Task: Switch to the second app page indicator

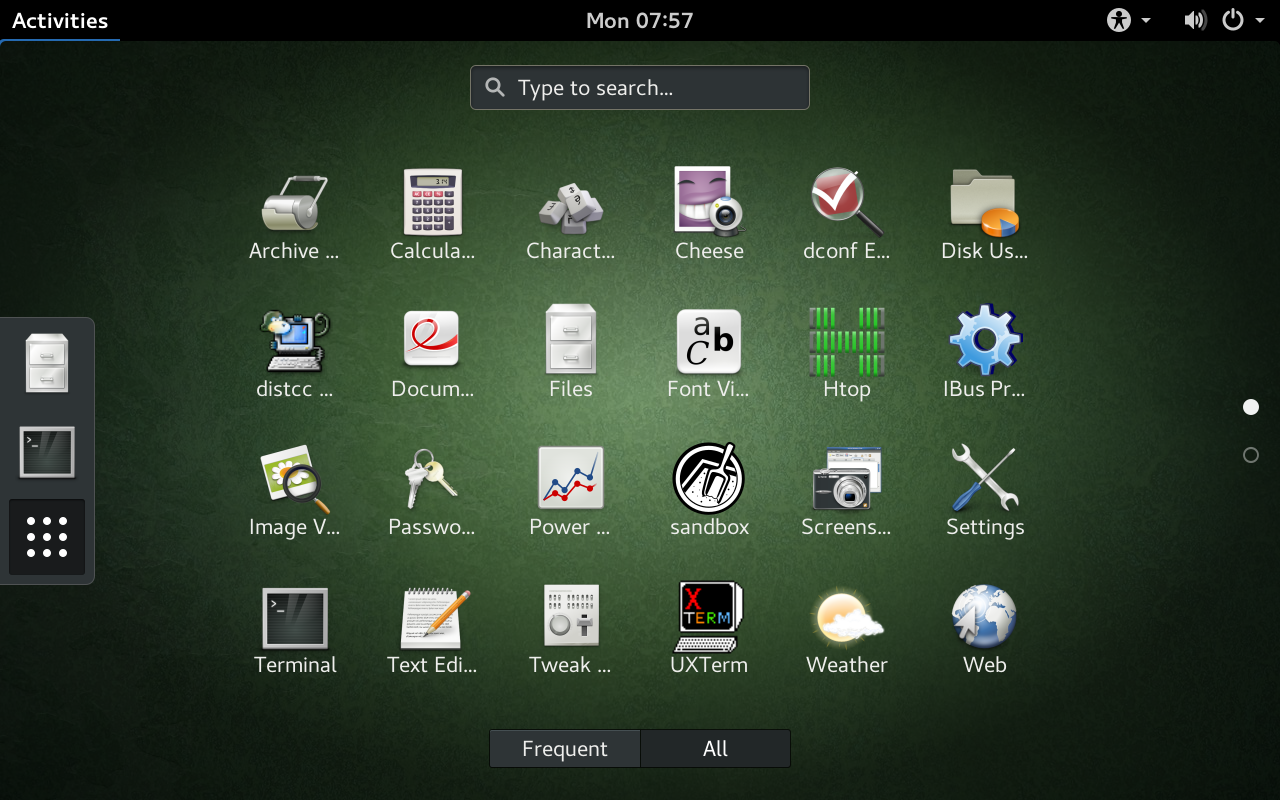Action: click(1250, 455)
